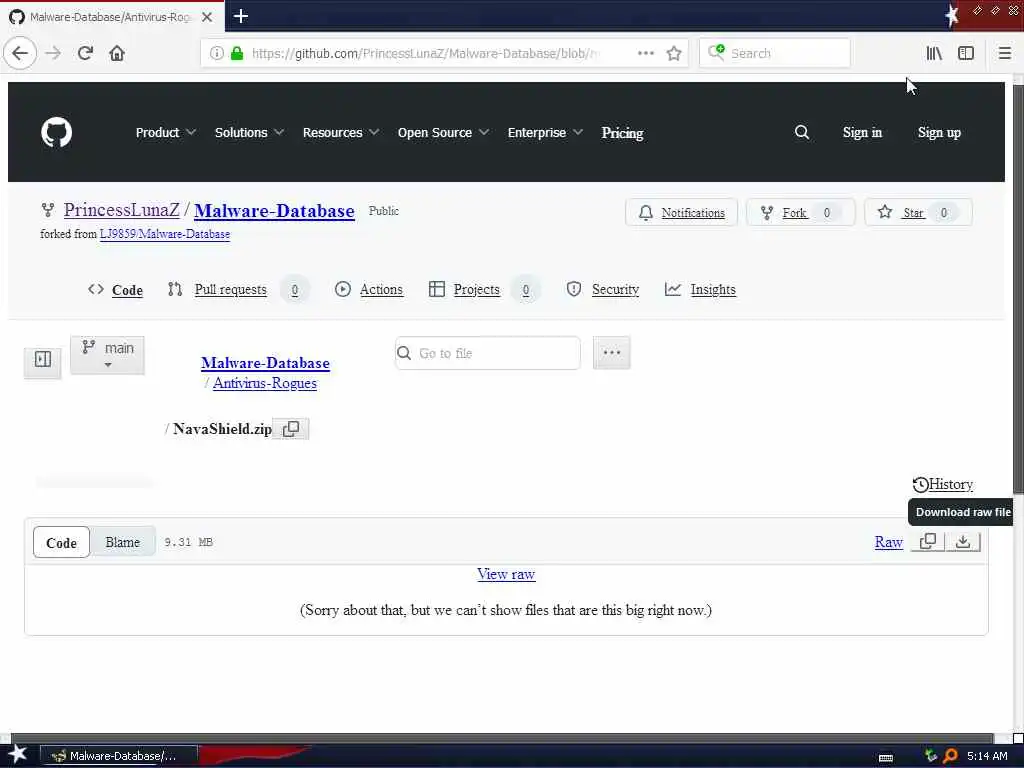Open a new browser tab

(x=240, y=16)
